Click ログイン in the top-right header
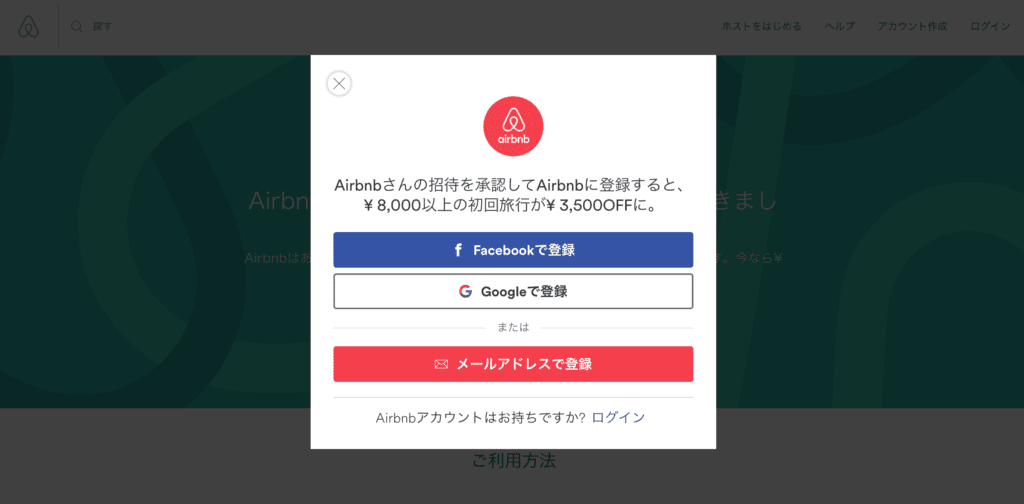1024x504 pixels. pos(990,27)
